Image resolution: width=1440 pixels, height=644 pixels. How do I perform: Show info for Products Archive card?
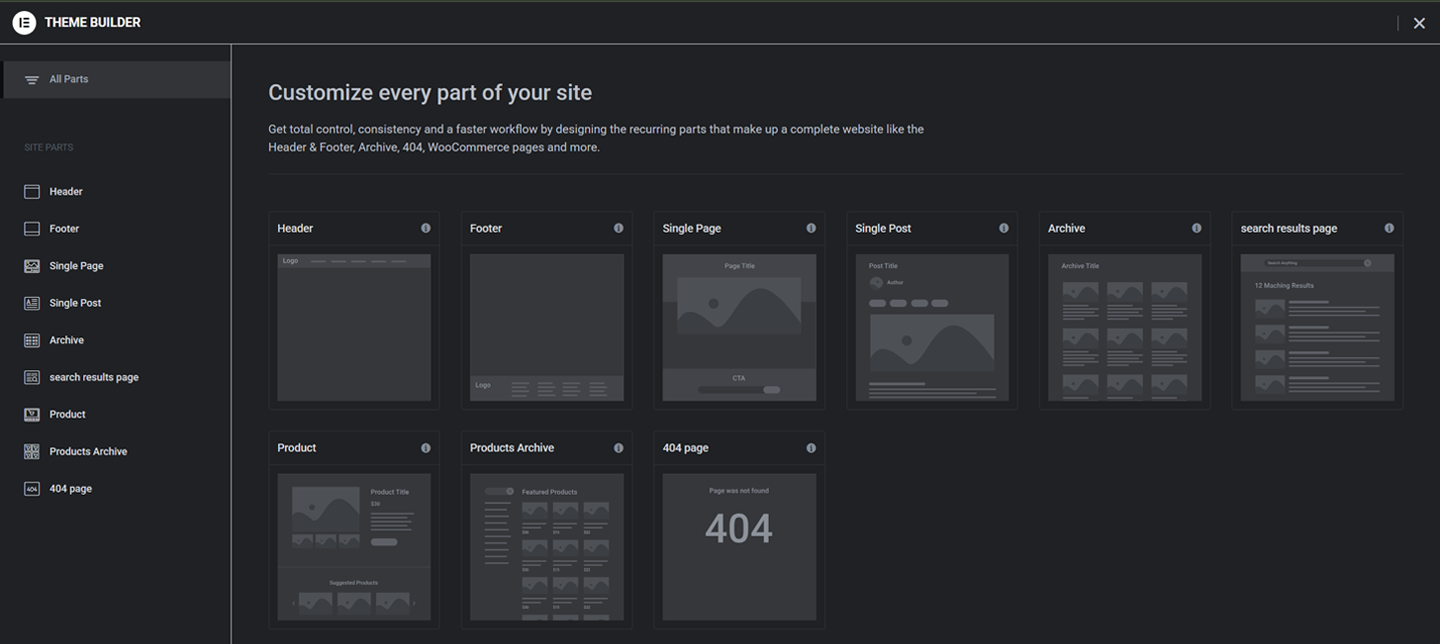(619, 448)
